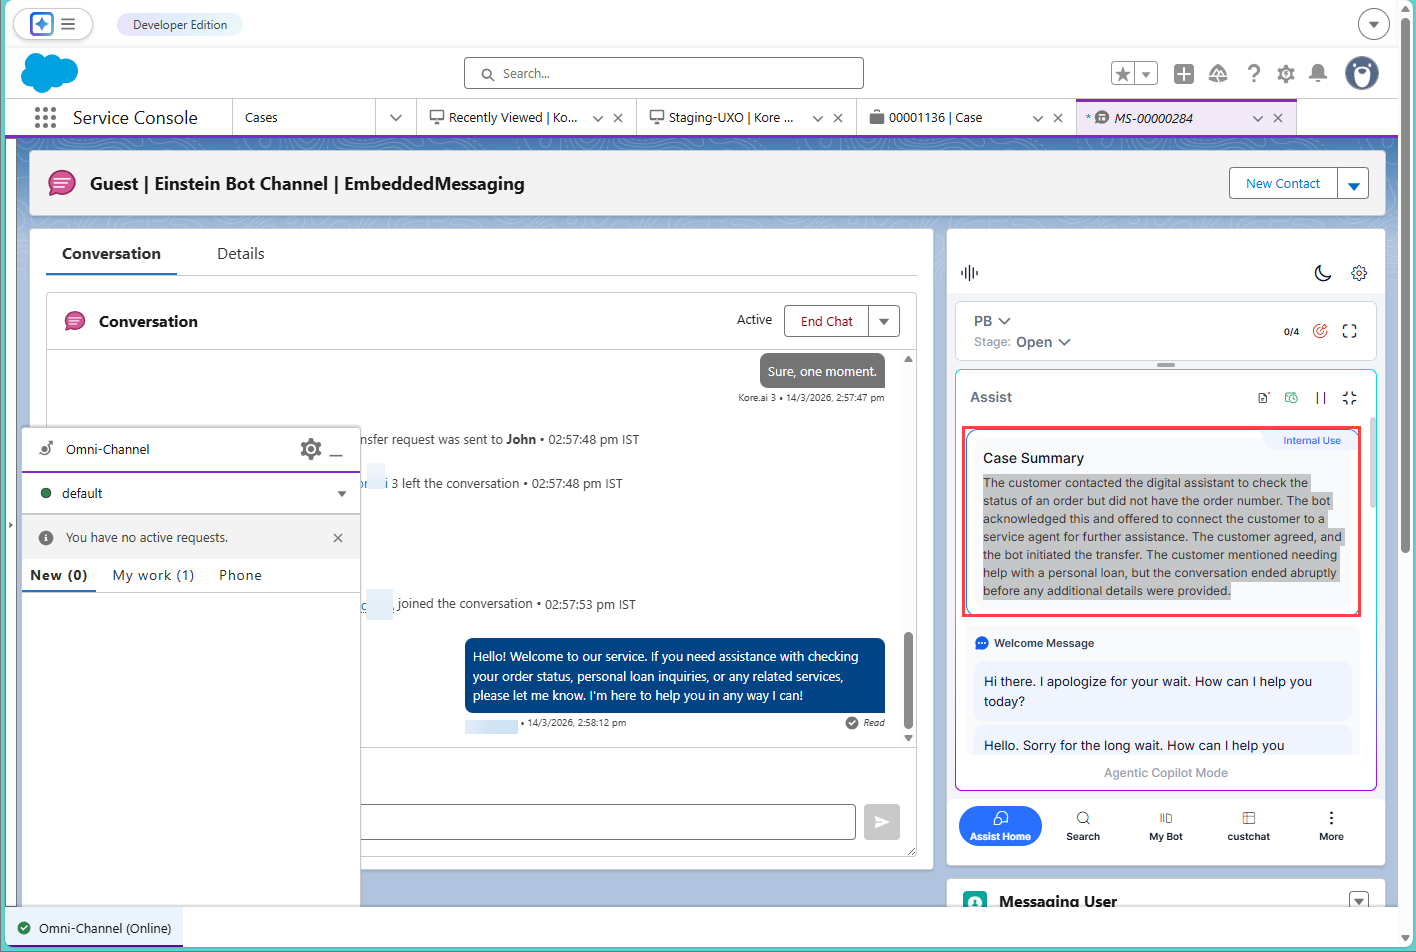The image size is (1416, 952).
Task: Open Global Actions plus icon
Action: point(1184,74)
